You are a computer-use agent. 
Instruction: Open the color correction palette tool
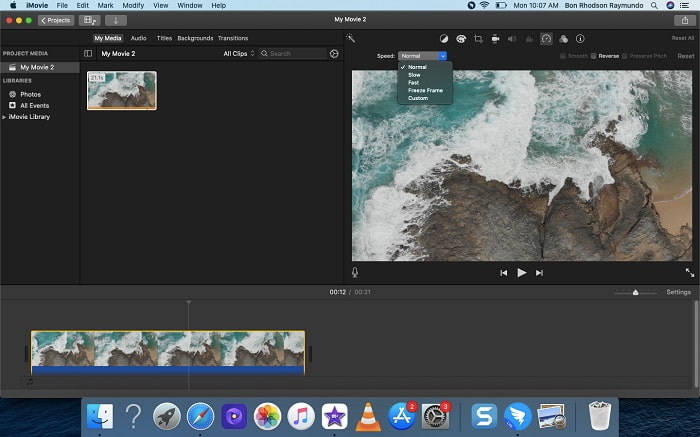[461, 39]
